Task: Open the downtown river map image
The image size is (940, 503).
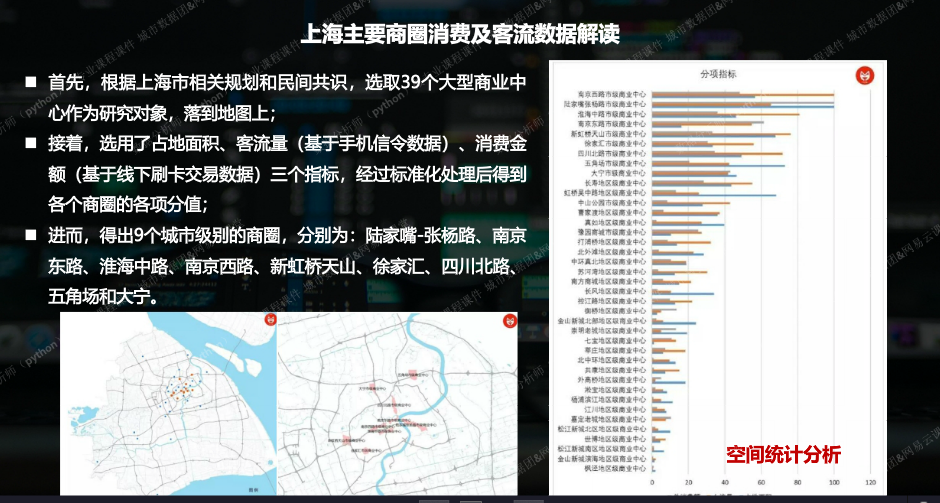Action: pos(397,403)
